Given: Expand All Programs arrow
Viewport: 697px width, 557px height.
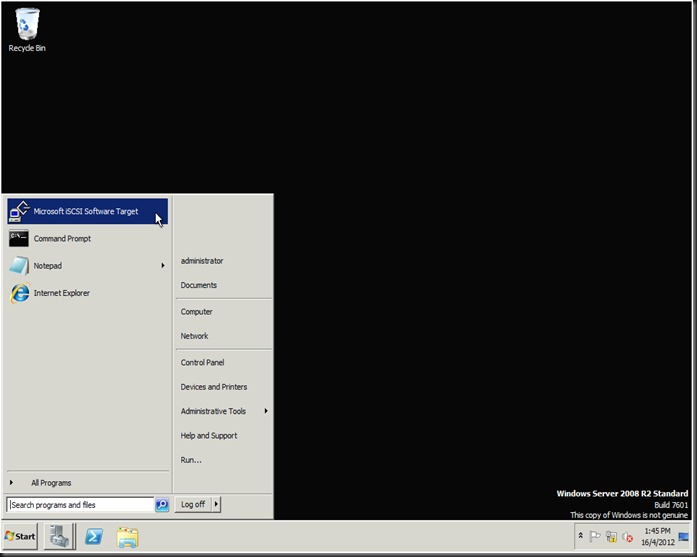Looking at the screenshot, I should 11,482.
